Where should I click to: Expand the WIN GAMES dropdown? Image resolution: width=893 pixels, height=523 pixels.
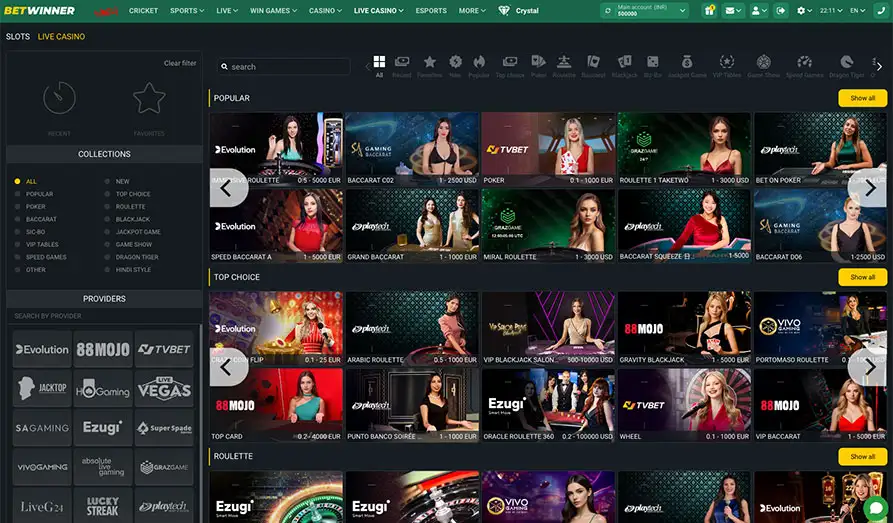click(x=273, y=10)
